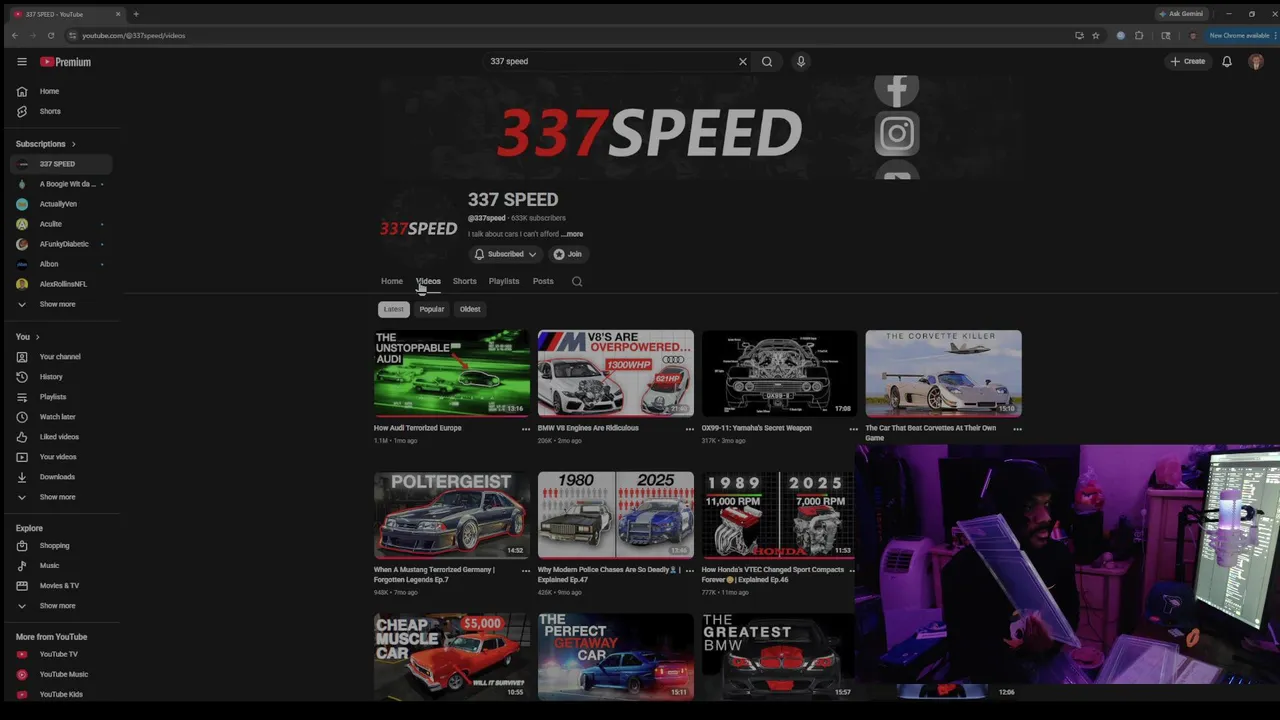Click the Create button
This screenshot has height=720, width=1280.
pyautogui.click(x=1188, y=62)
